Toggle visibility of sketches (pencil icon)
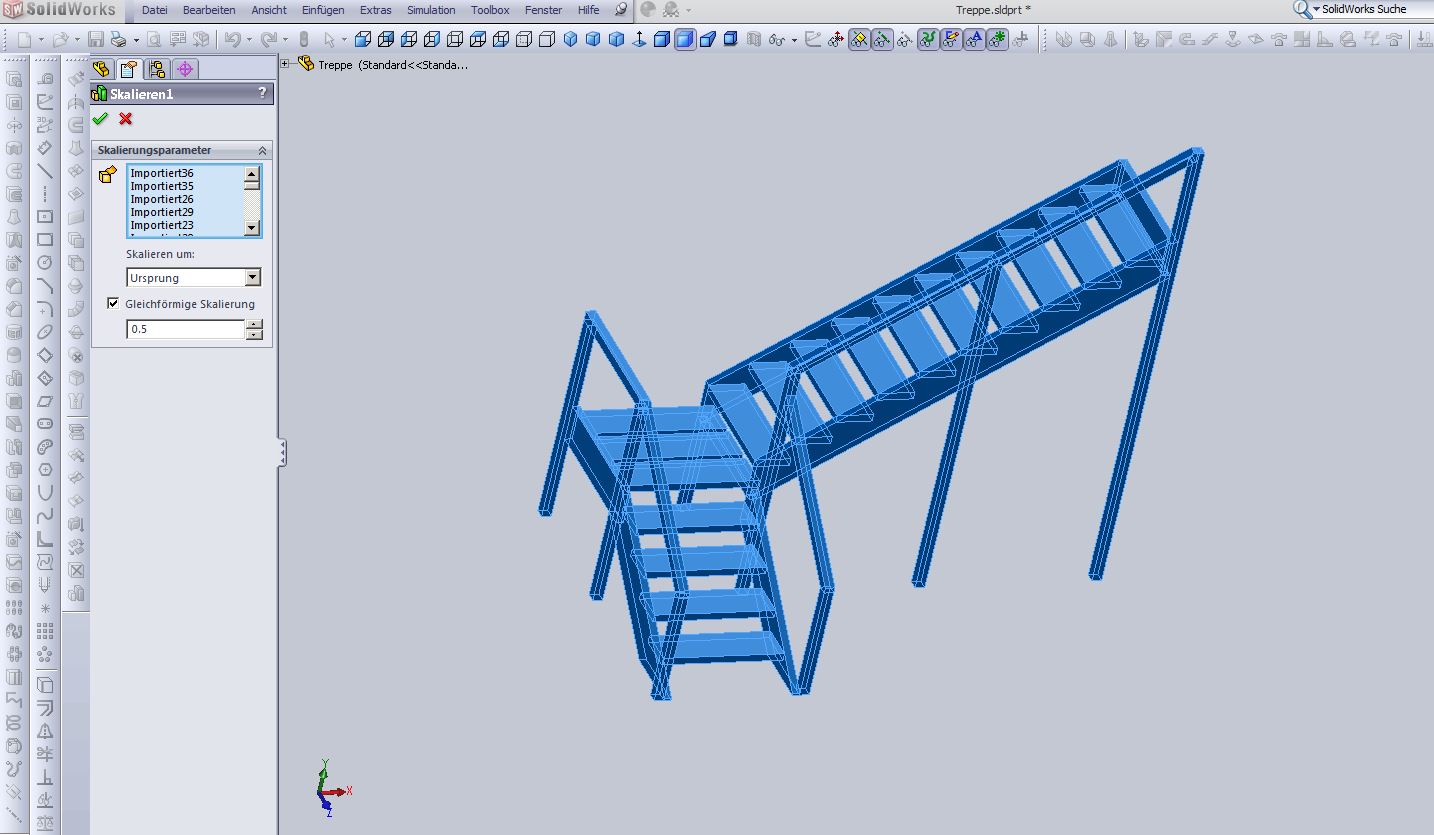 pos(951,40)
